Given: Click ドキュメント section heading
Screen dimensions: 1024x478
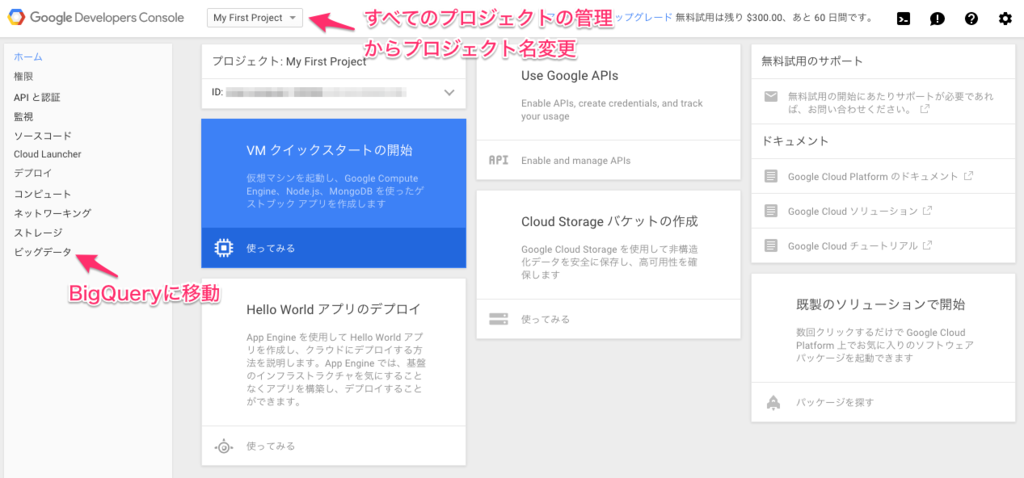Looking at the screenshot, I should [x=795, y=140].
